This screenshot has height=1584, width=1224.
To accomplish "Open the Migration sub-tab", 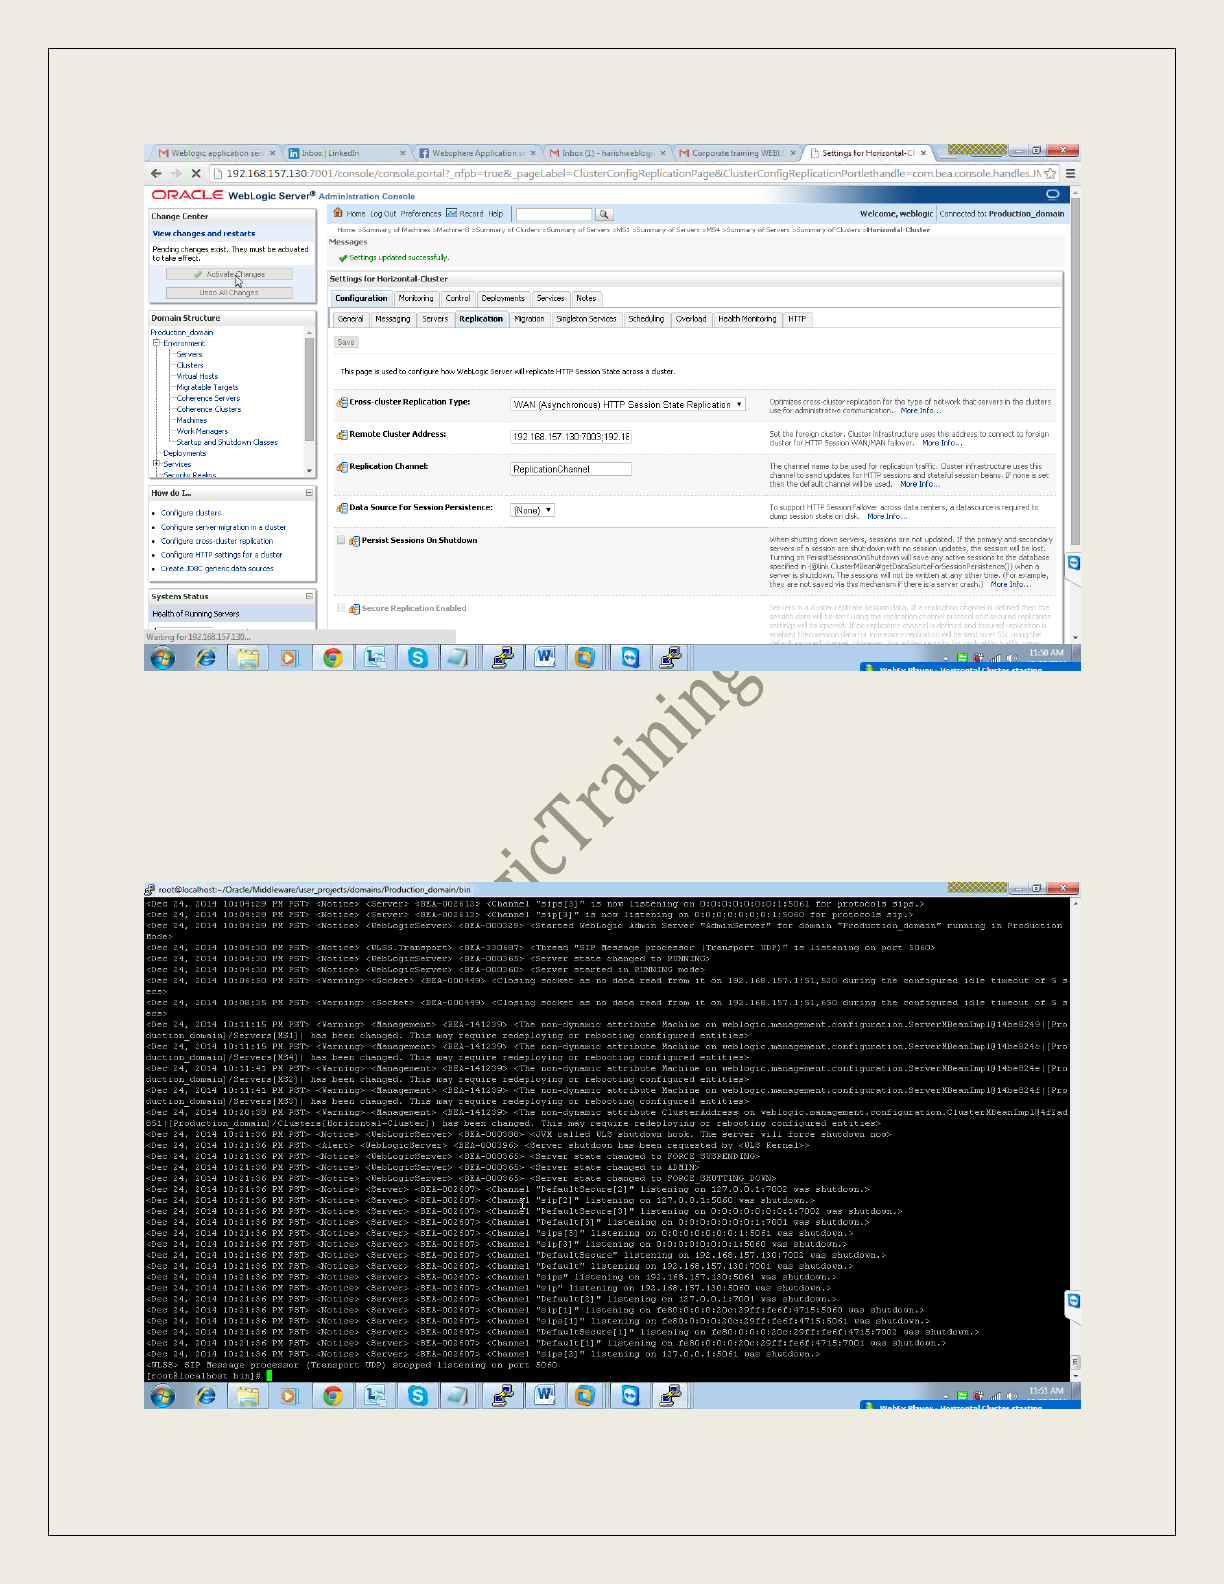I will [x=529, y=319].
